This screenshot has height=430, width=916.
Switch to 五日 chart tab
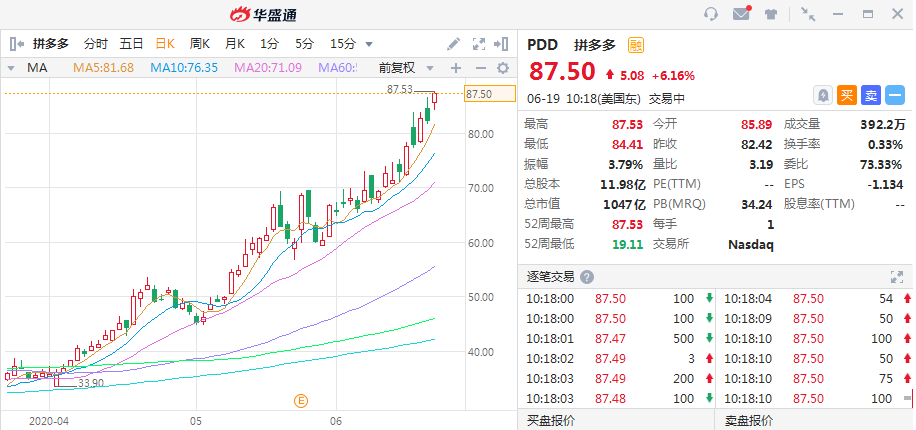131,44
